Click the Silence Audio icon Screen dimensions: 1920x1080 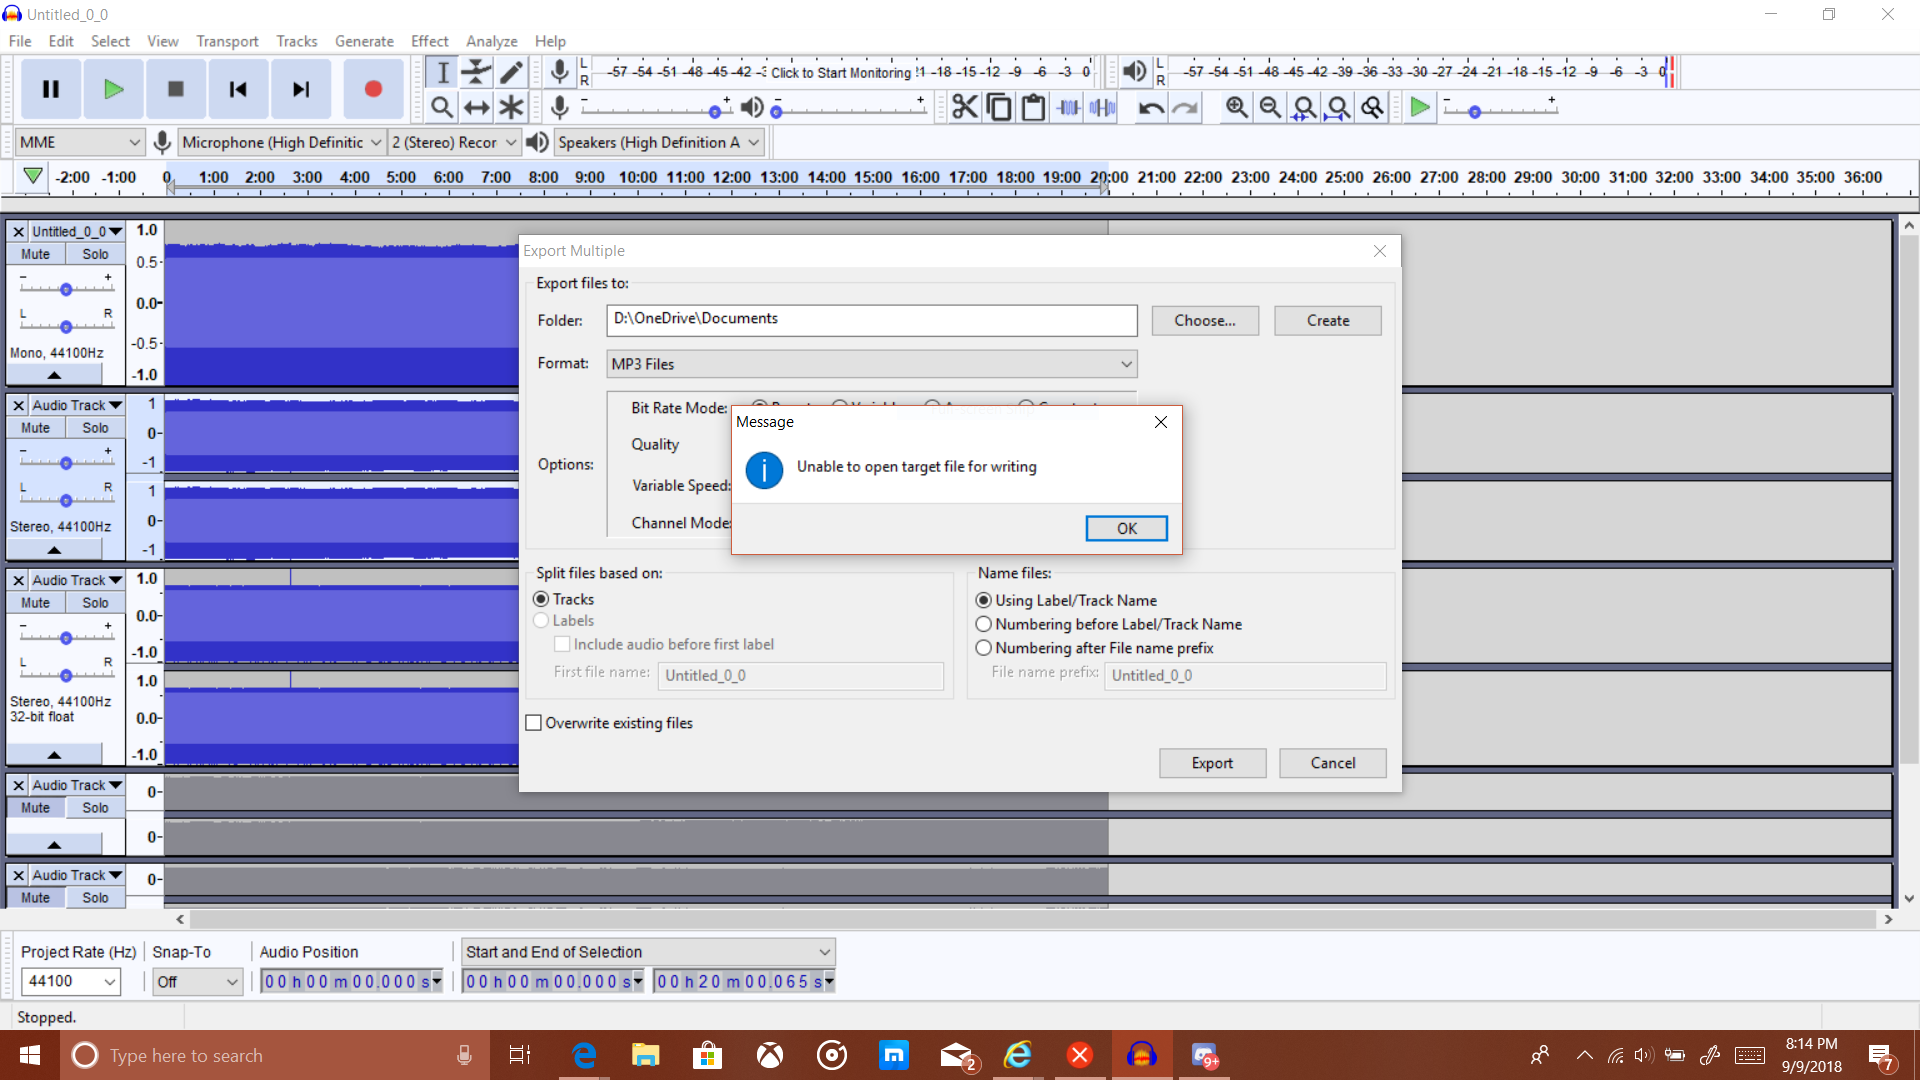(1103, 107)
